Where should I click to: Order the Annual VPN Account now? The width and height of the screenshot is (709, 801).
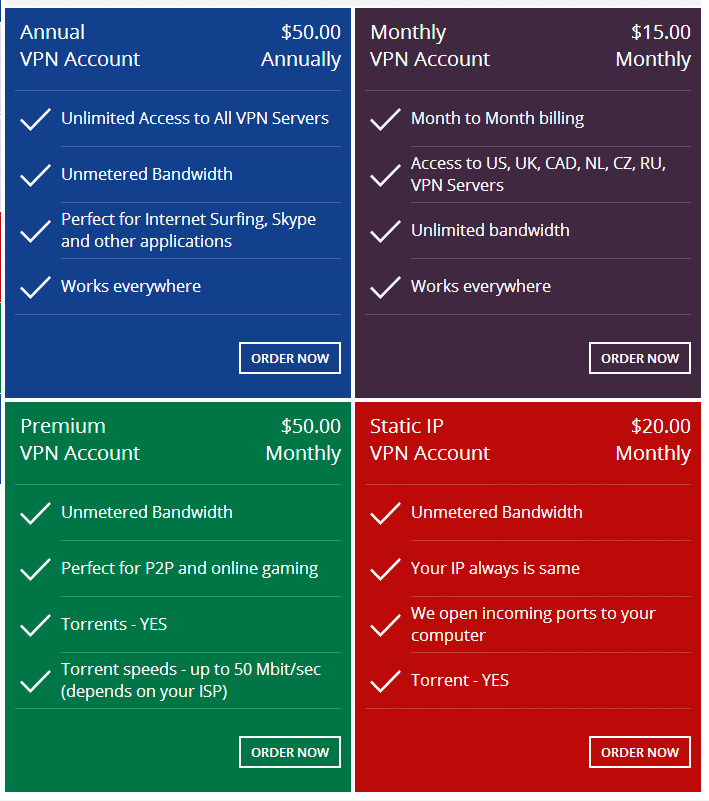click(290, 358)
